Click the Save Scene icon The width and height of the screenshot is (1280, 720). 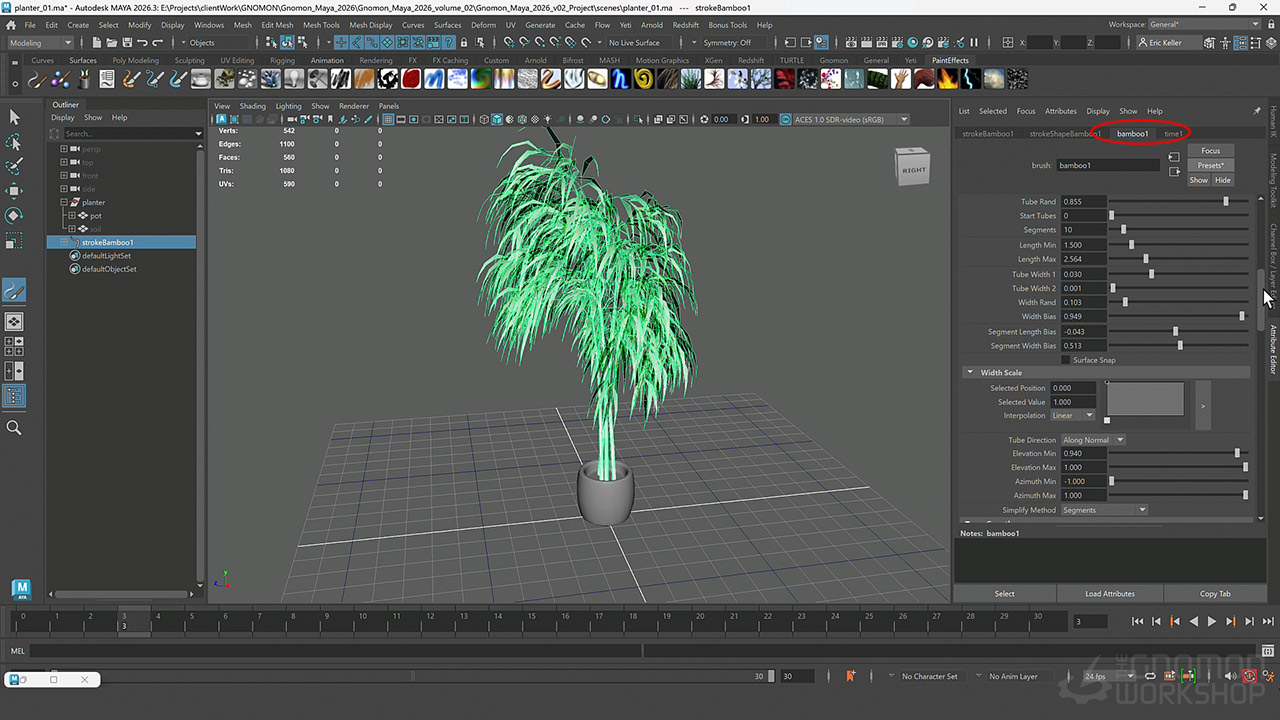[125, 43]
